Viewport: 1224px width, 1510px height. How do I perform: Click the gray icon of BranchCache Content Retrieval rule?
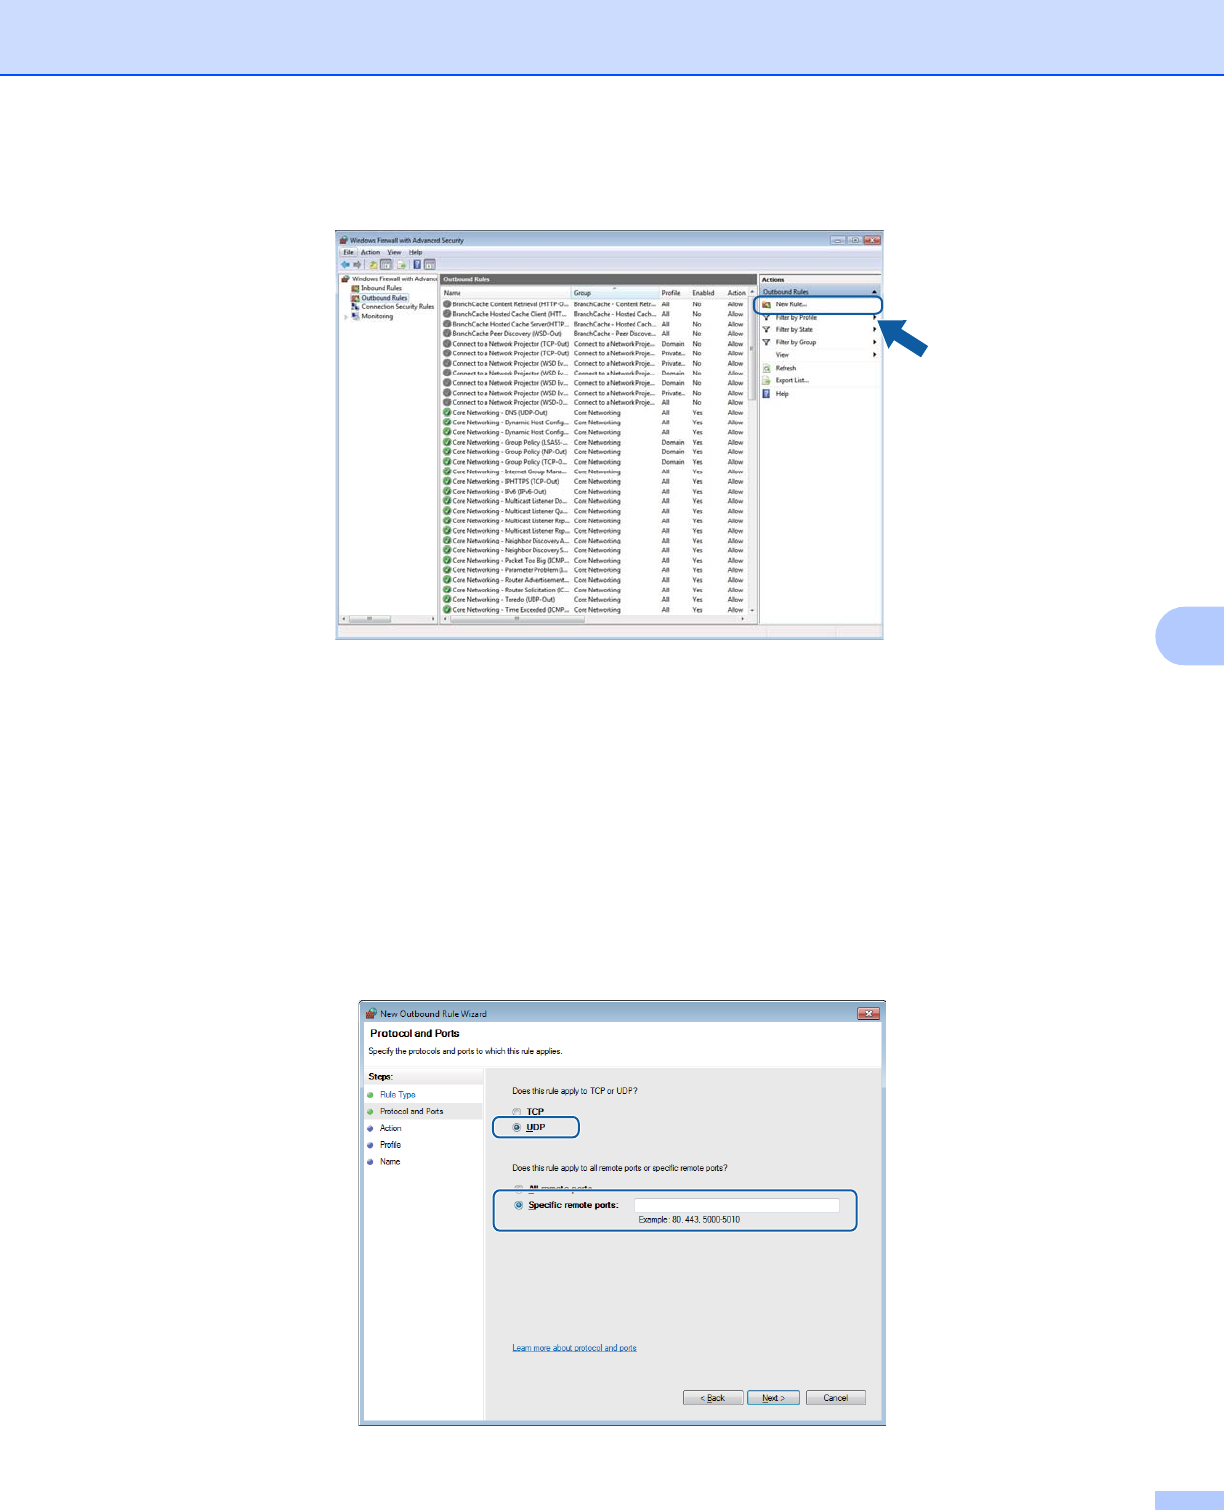click(447, 304)
